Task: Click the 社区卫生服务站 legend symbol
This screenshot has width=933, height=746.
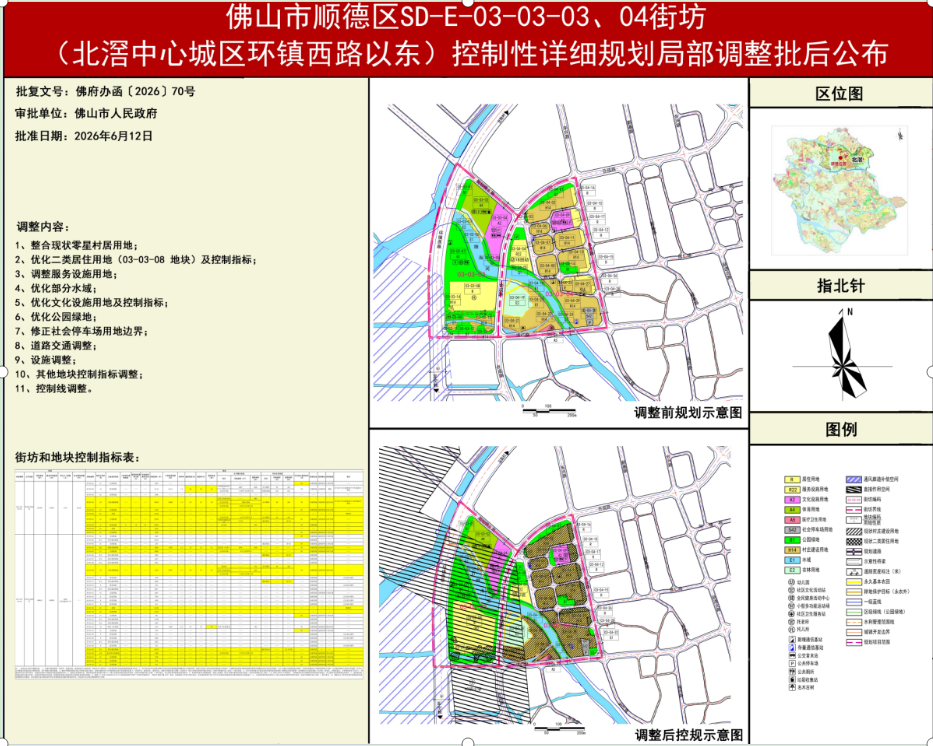Action: click(x=791, y=613)
